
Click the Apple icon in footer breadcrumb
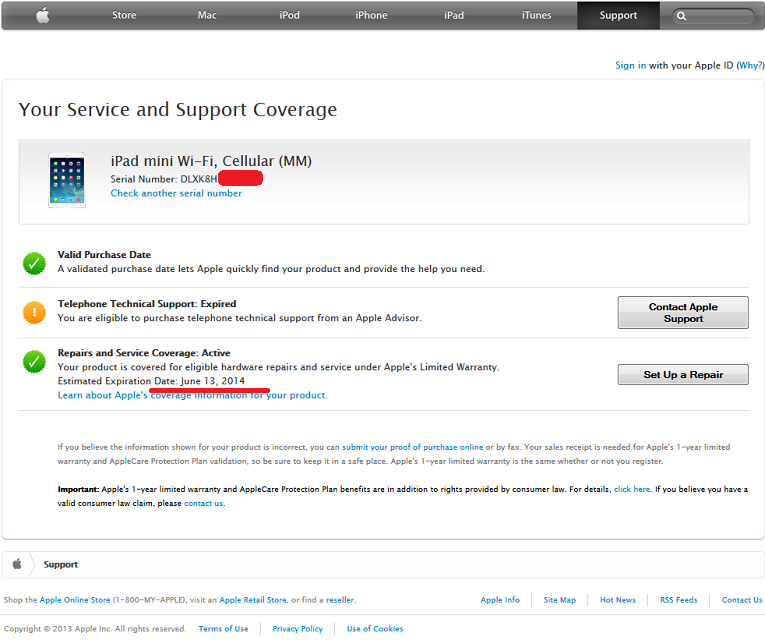coord(17,564)
